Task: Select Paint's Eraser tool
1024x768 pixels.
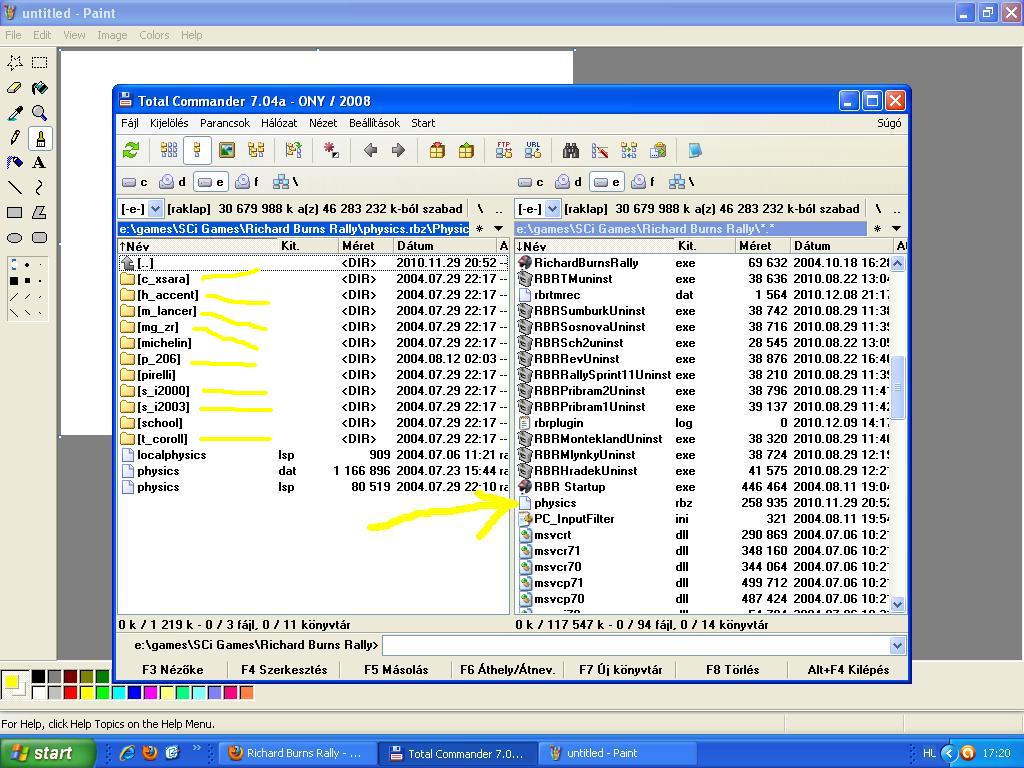Action: (14, 88)
